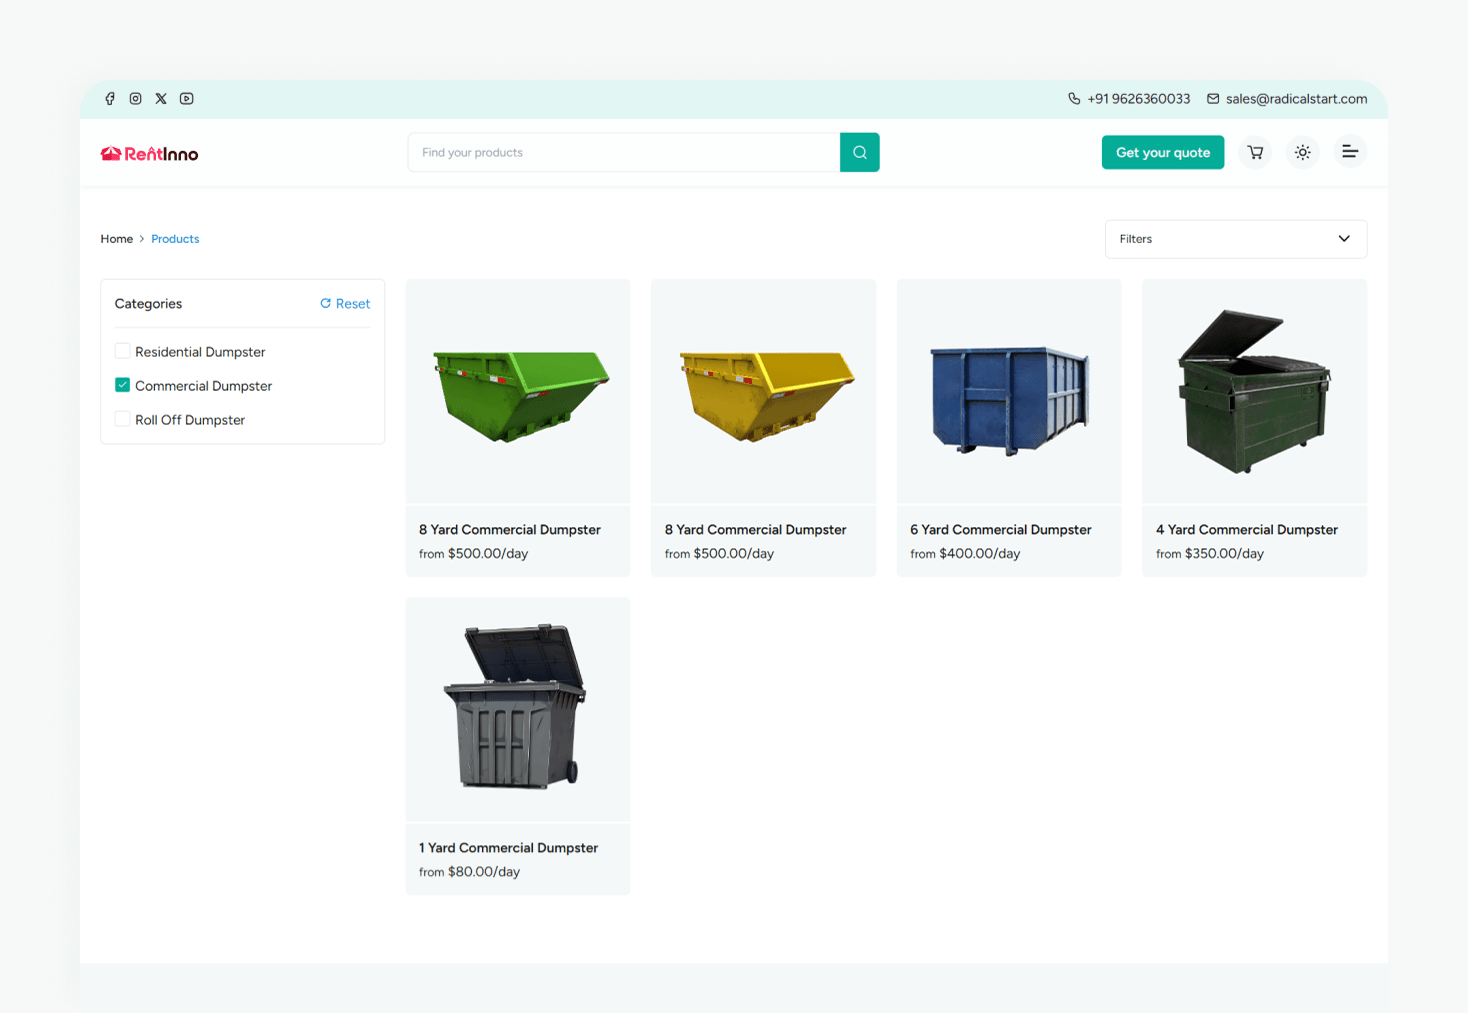
Task: Enable the Residential Dumpster checkbox
Action: [122, 351]
